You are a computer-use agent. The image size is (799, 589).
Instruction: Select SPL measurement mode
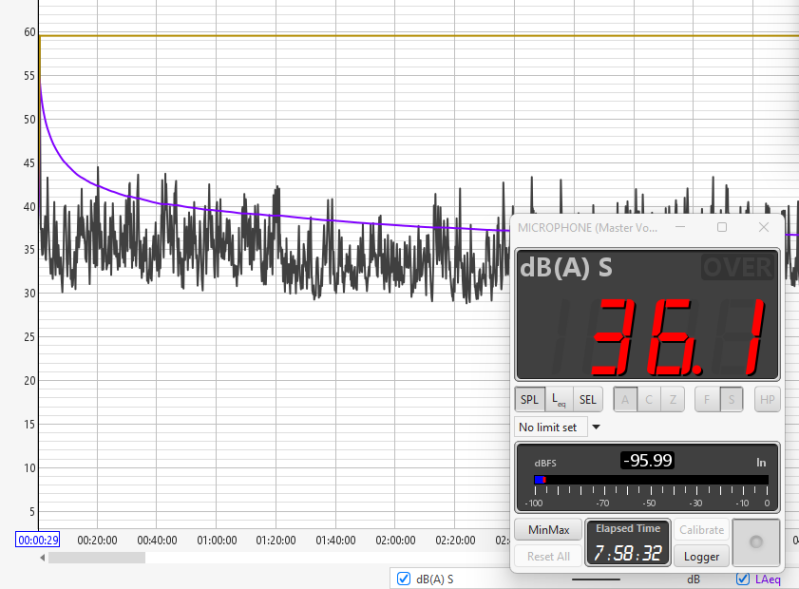(x=529, y=400)
